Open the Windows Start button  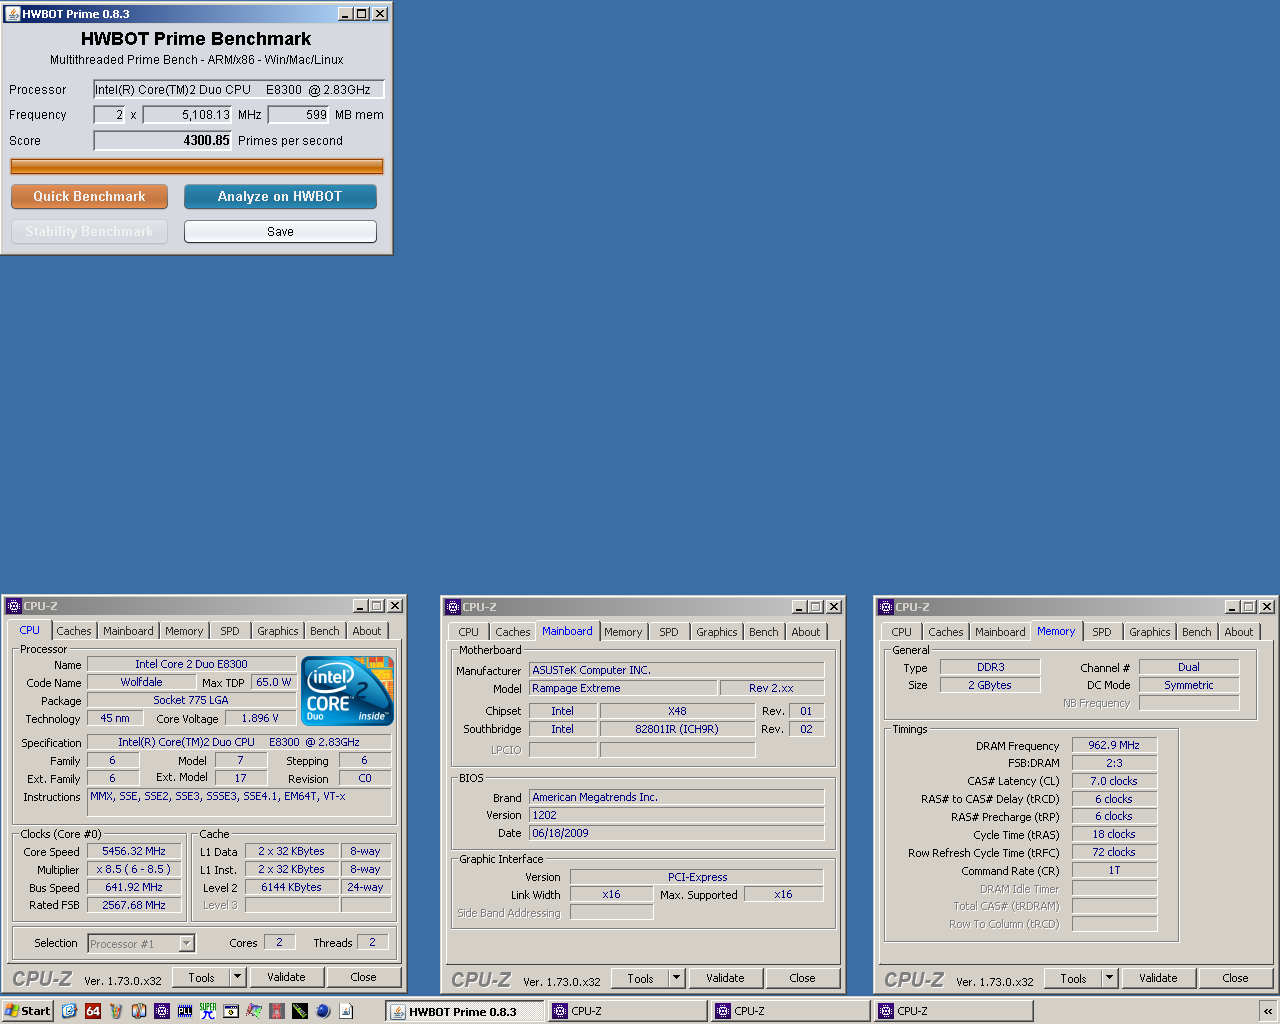pos(28,1011)
